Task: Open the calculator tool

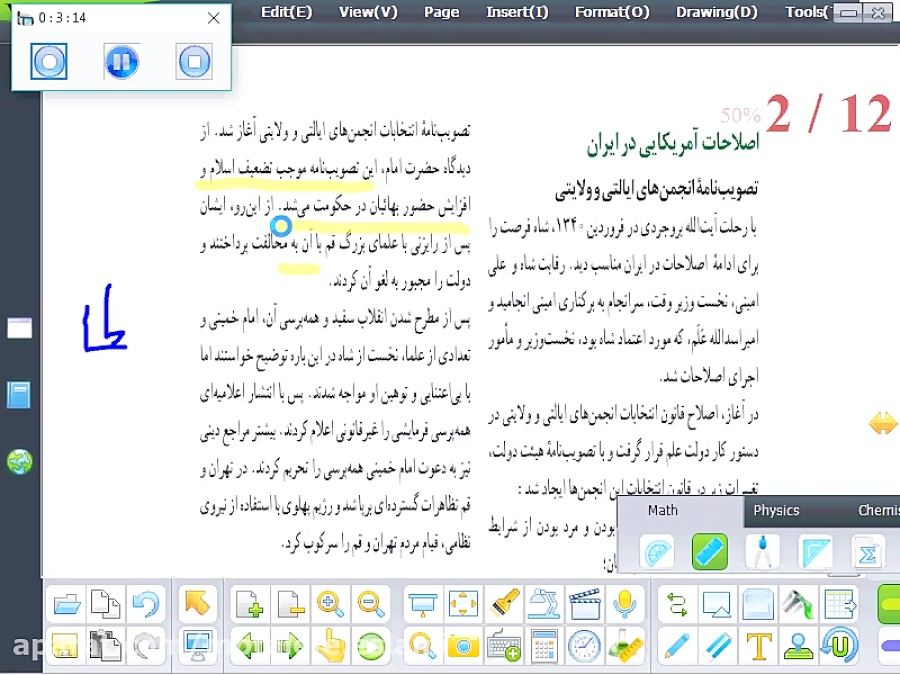Action: [x=542, y=647]
